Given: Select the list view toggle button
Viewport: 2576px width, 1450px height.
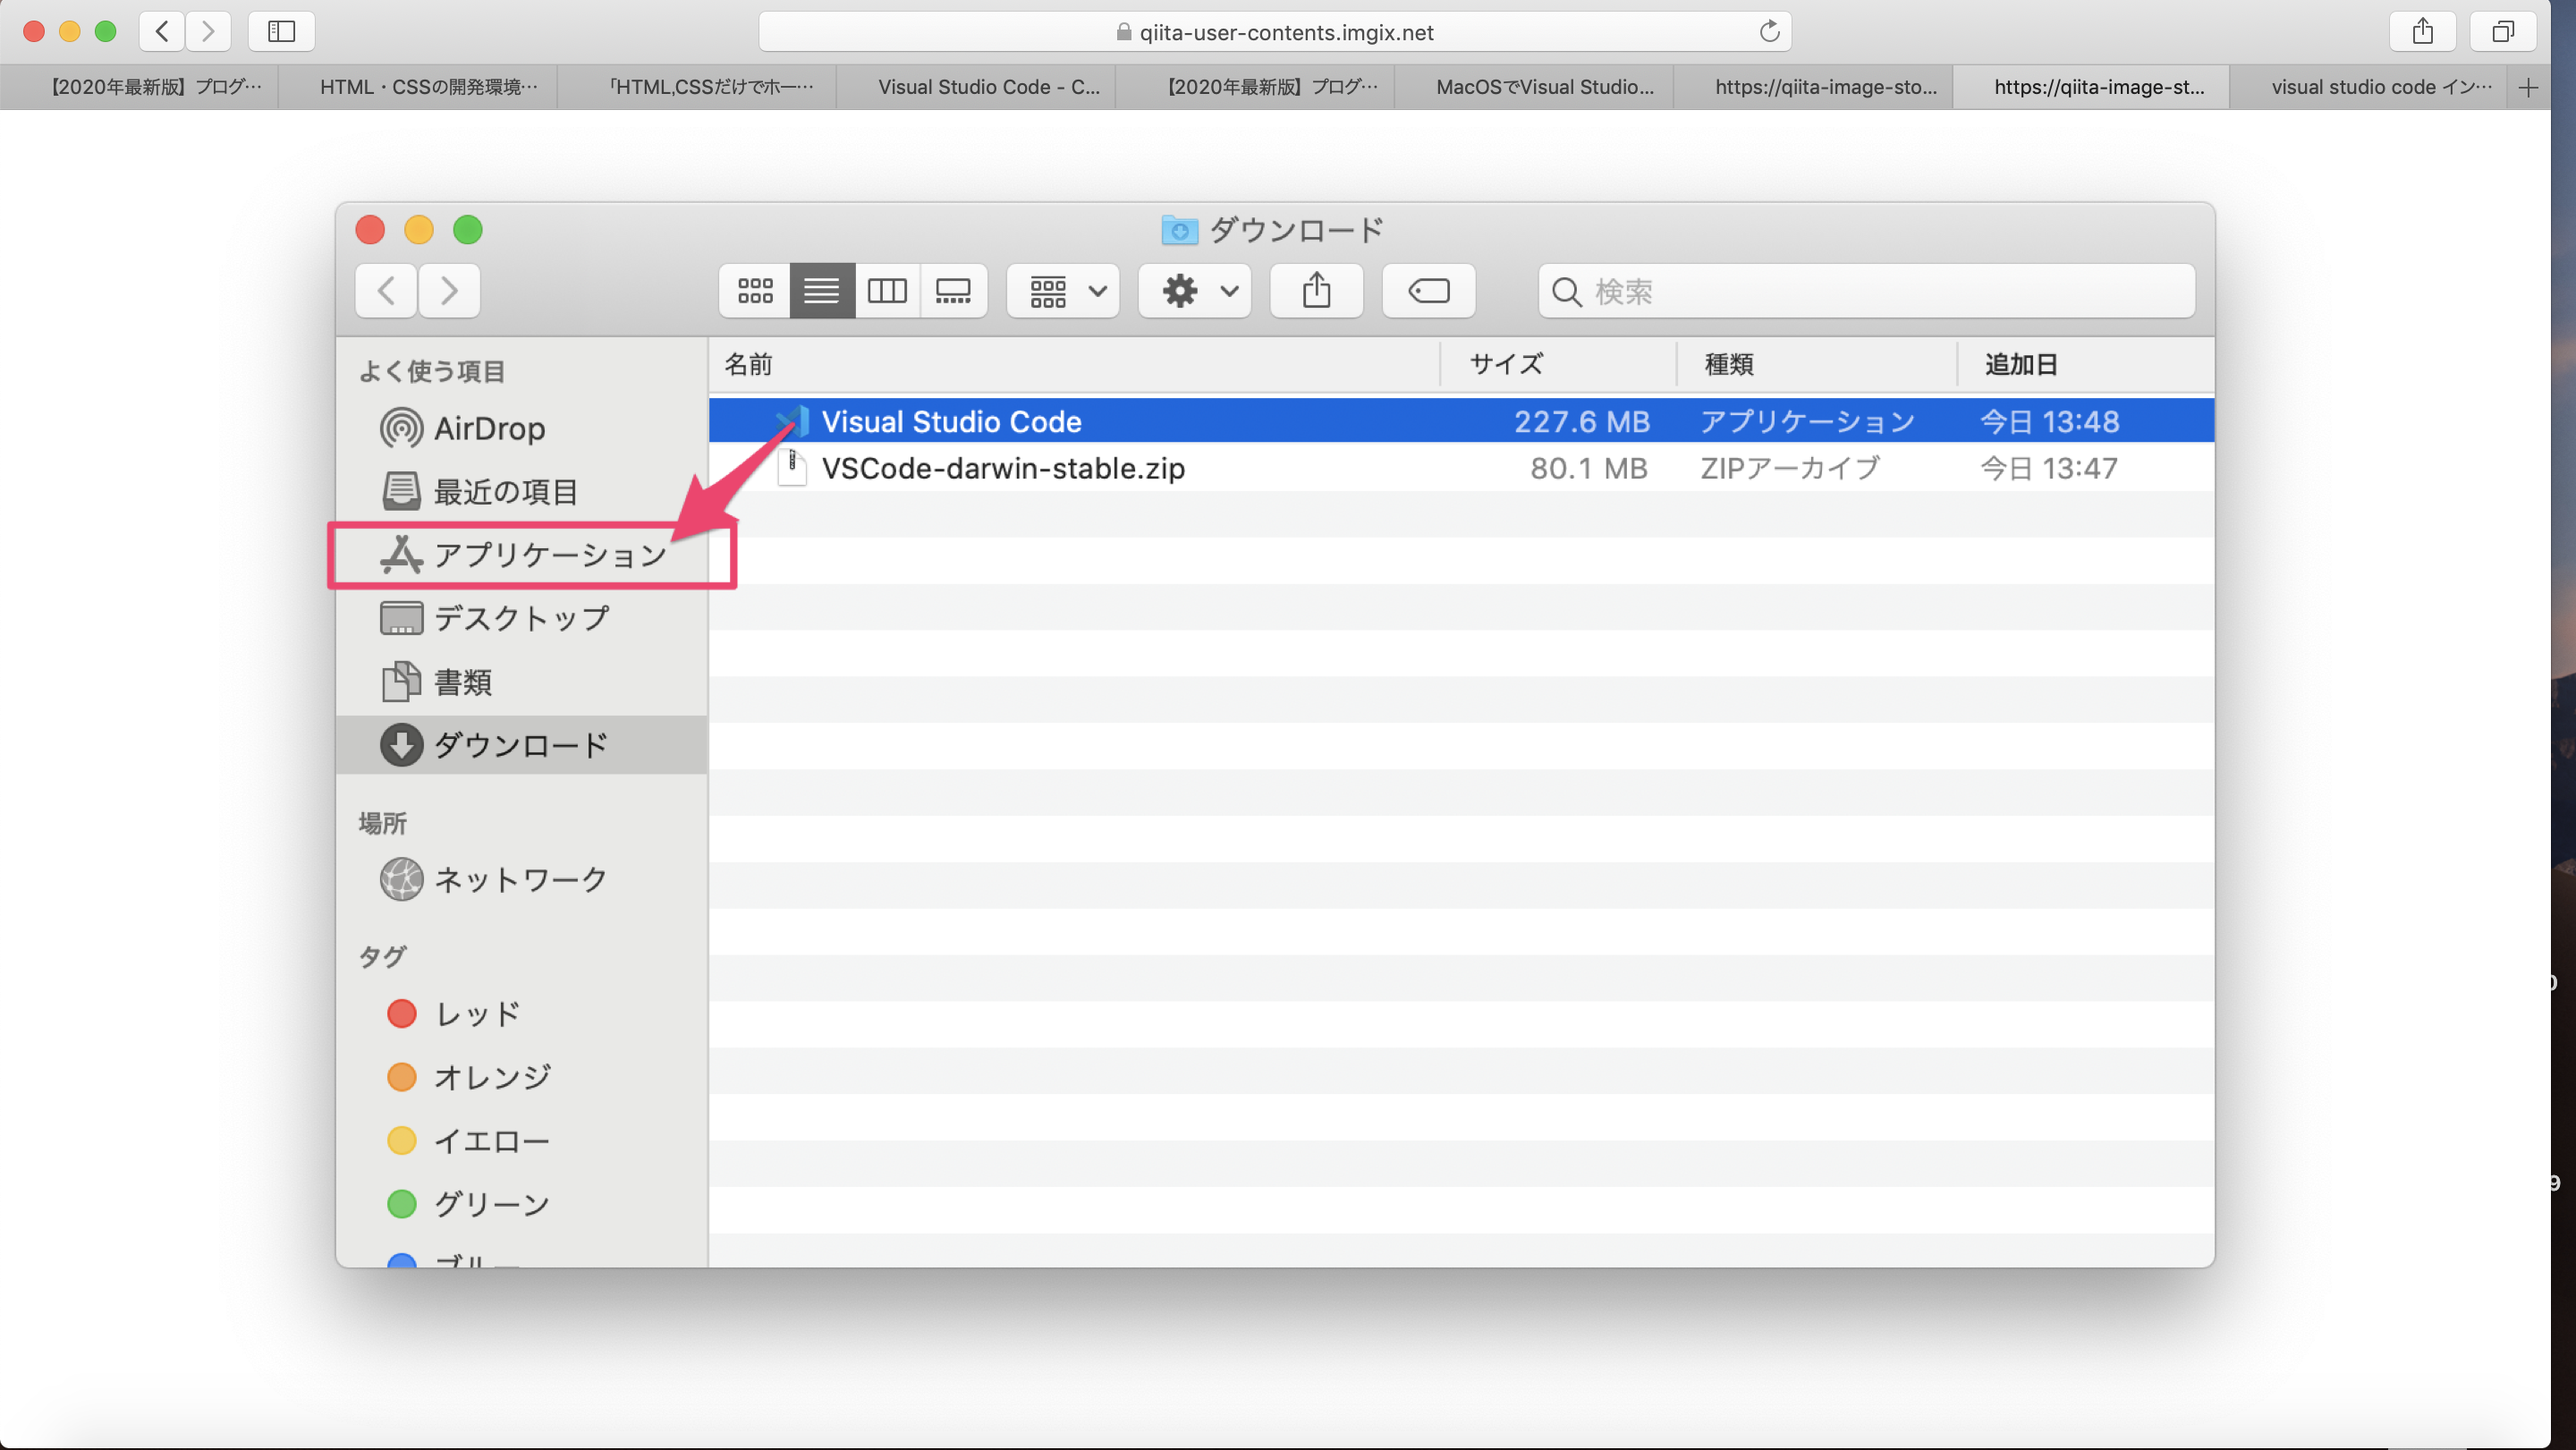Looking at the screenshot, I should 821,291.
